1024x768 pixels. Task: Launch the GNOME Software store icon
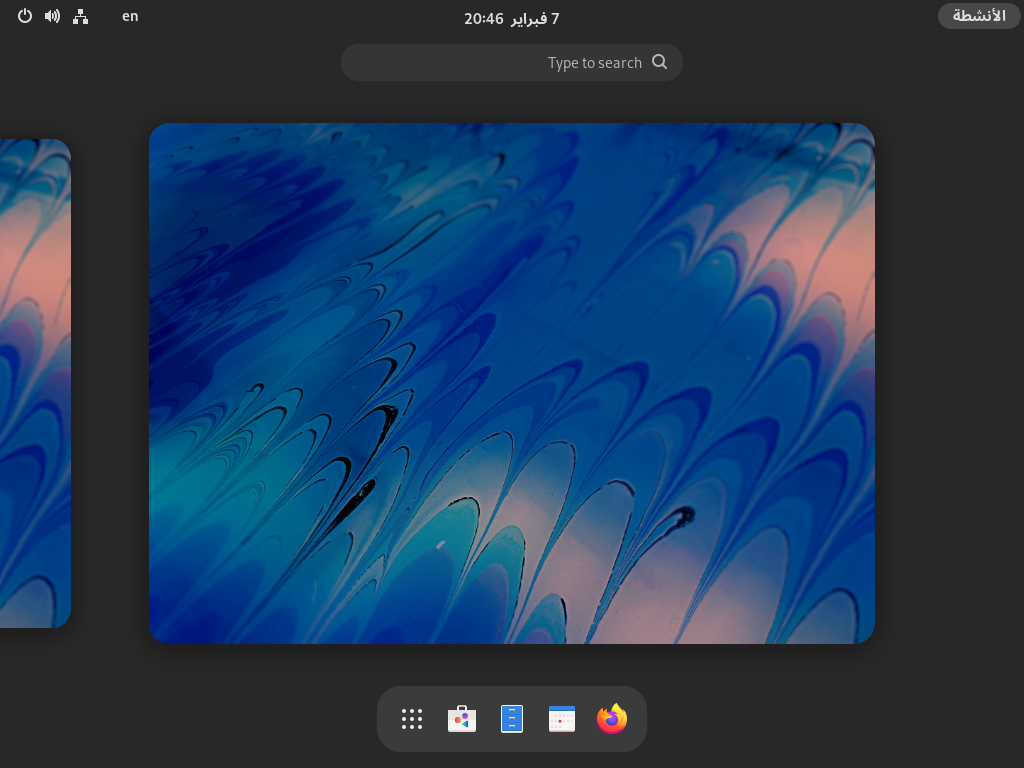click(x=462, y=719)
